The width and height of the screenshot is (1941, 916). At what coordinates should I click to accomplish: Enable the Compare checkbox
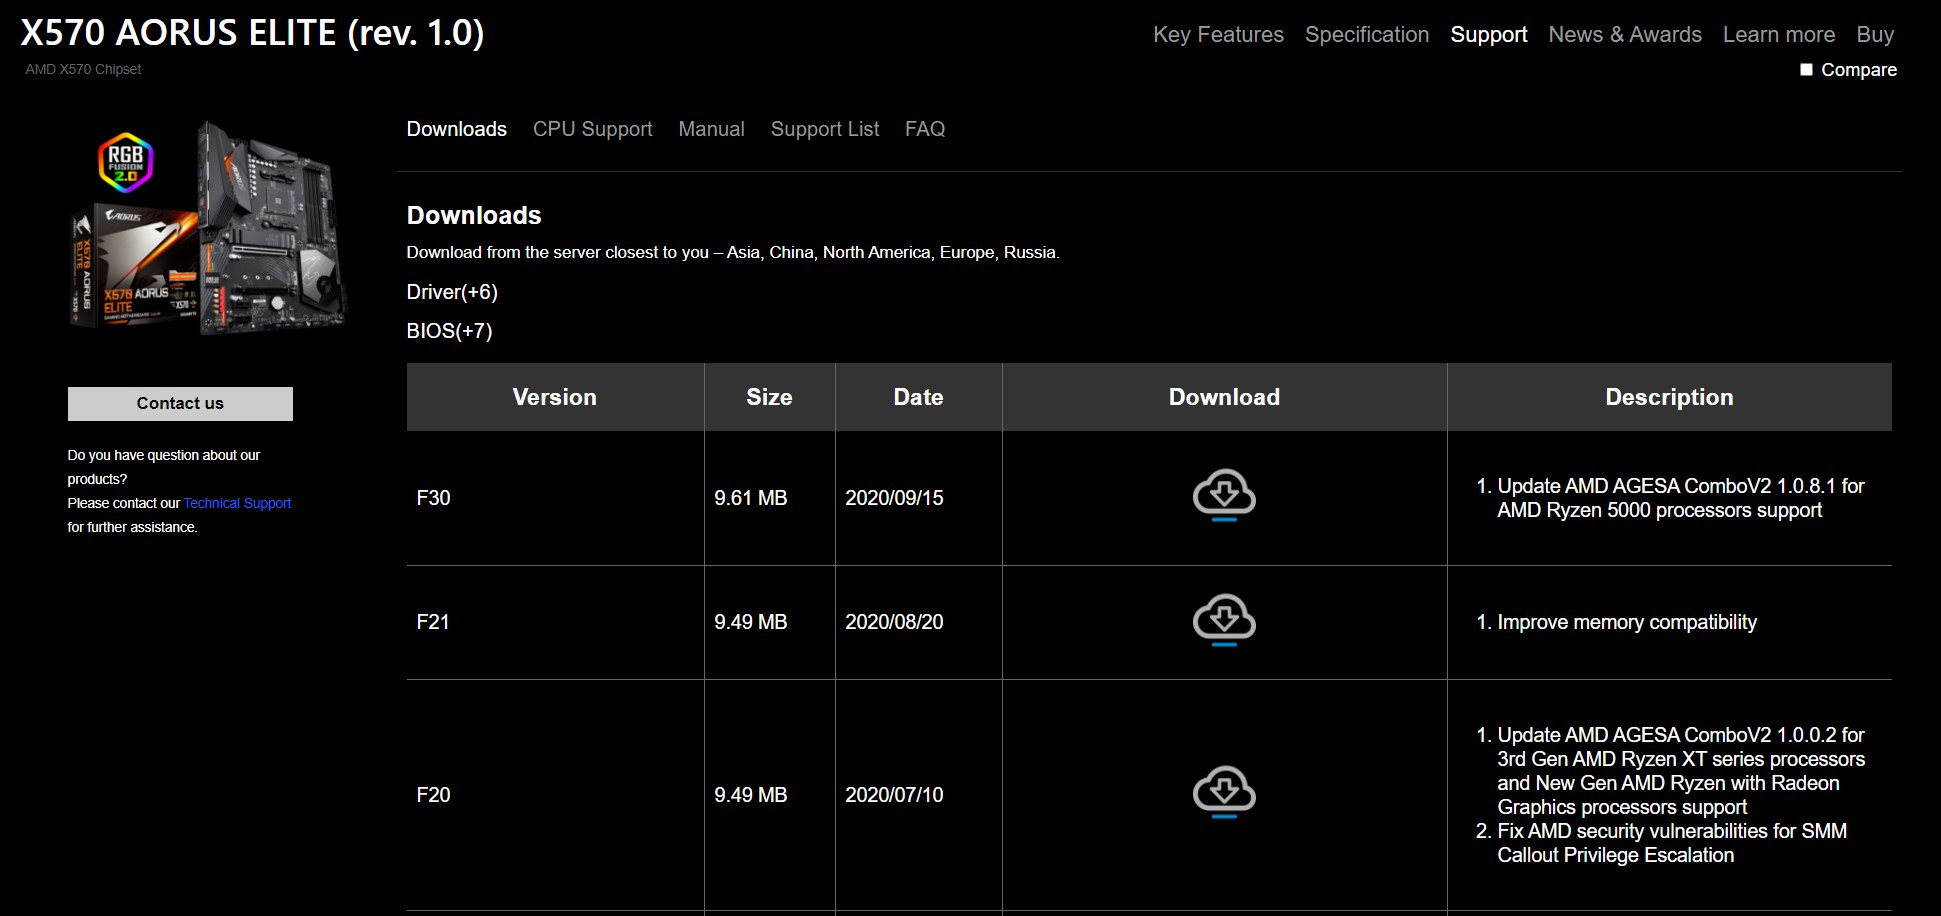click(x=1806, y=70)
